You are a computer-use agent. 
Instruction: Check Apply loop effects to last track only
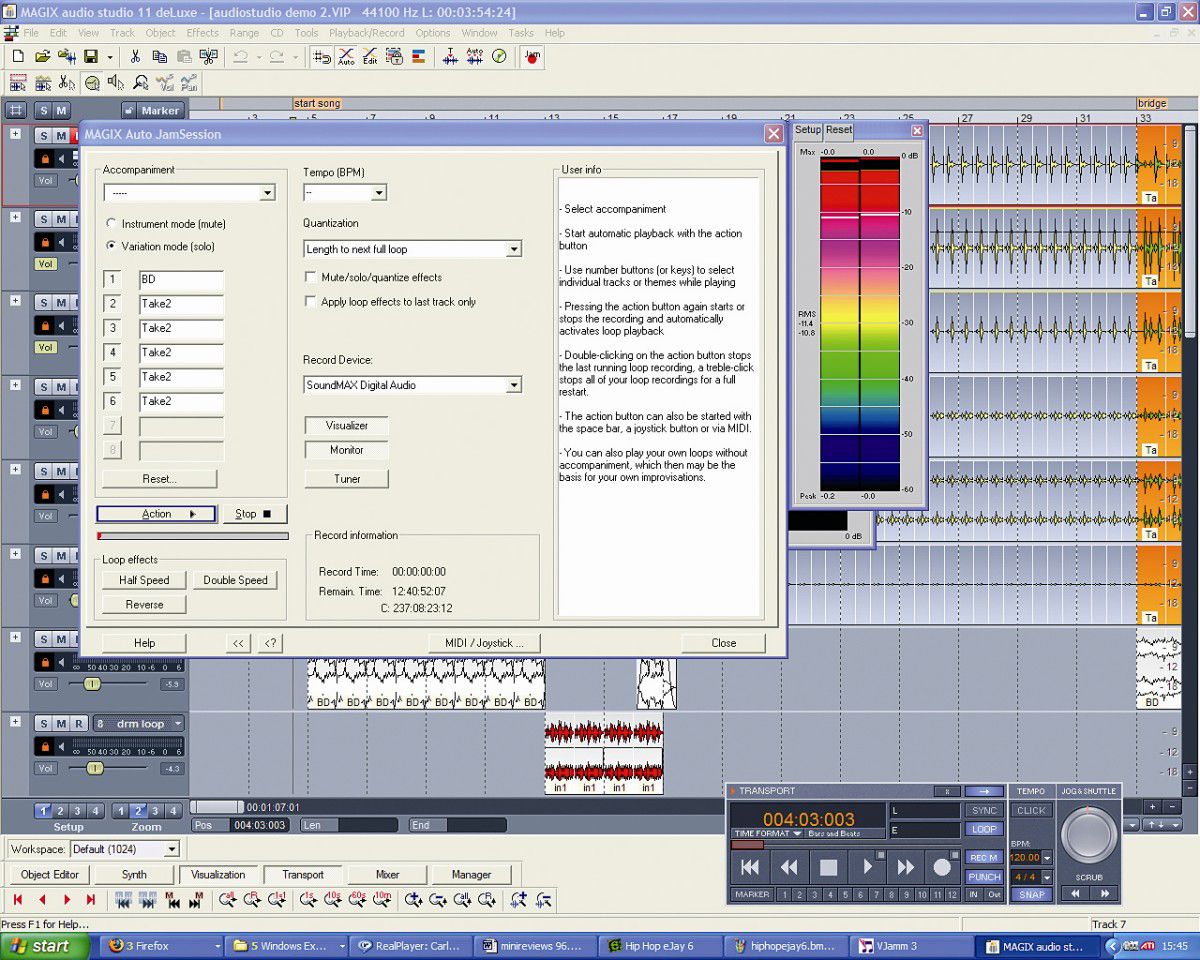(311, 301)
